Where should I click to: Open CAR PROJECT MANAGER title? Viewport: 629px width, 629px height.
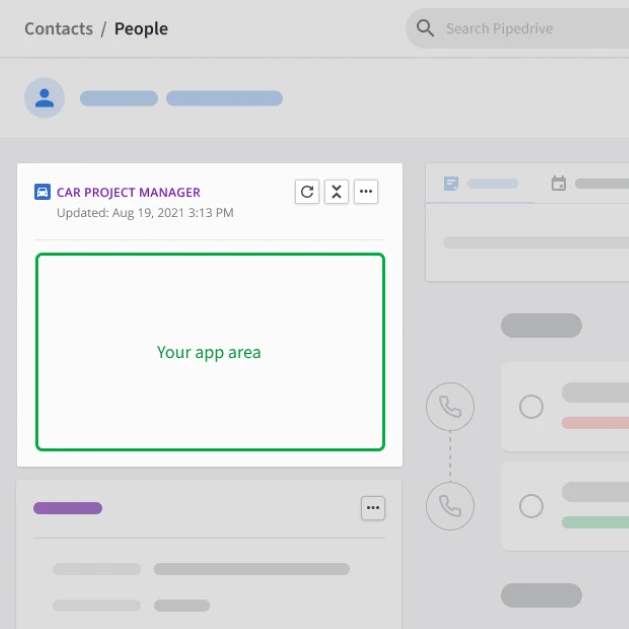click(x=128, y=193)
